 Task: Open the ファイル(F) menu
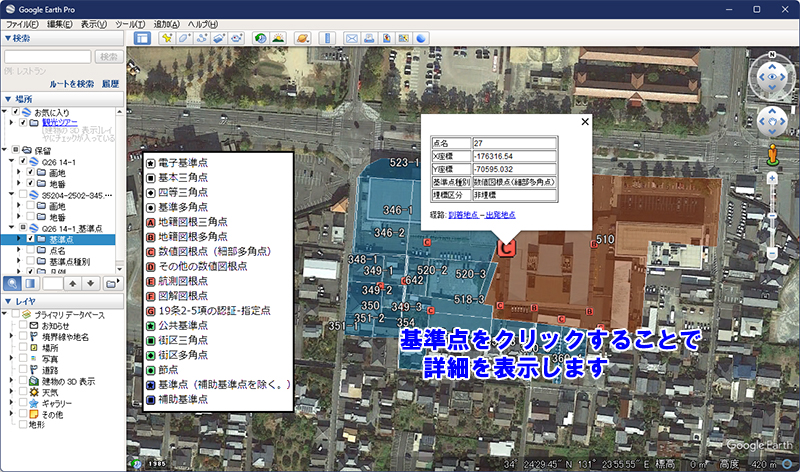(22, 24)
